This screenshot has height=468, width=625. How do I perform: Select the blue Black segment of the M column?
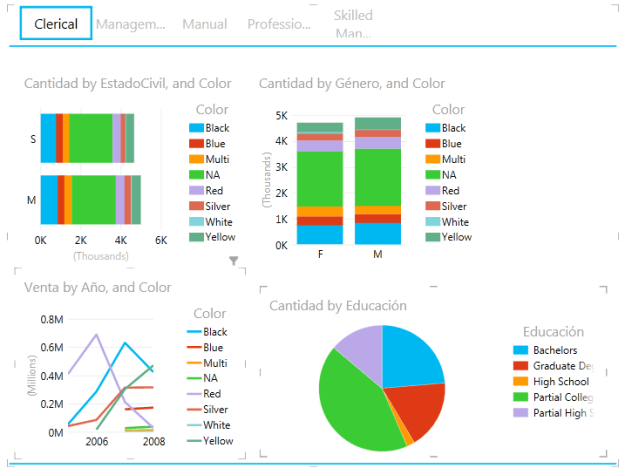(x=378, y=234)
